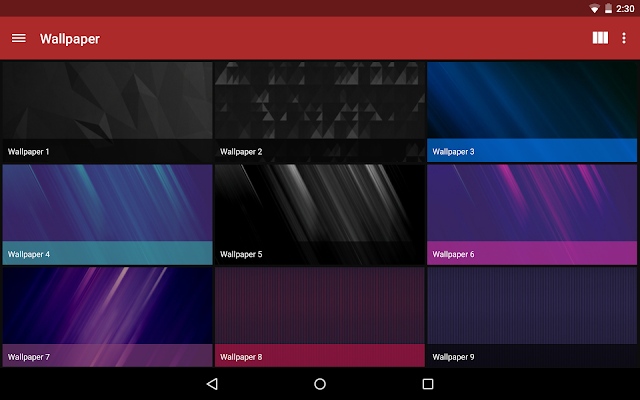Open the black-and-white Wallpaper 5
This screenshot has height=400, width=640.
click(x=320, y=215)
